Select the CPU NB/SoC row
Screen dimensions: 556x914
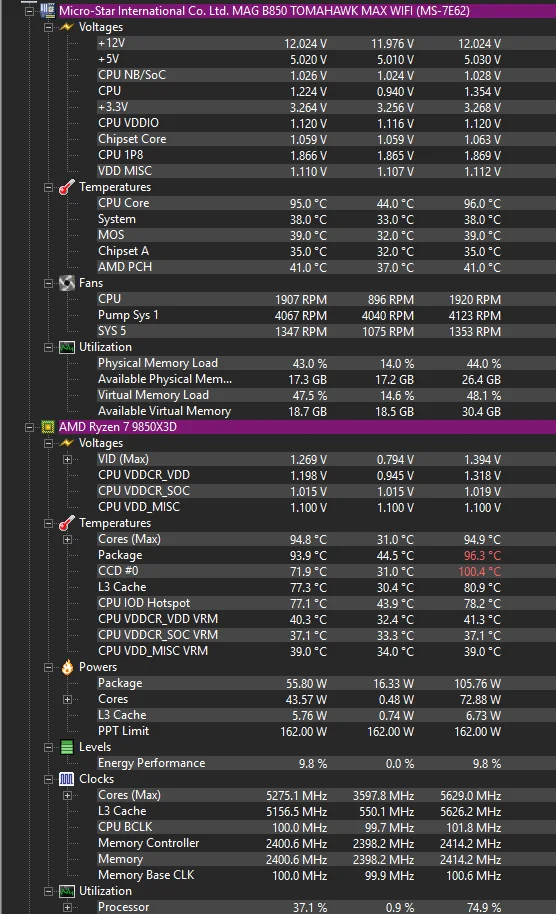[326, 75]
